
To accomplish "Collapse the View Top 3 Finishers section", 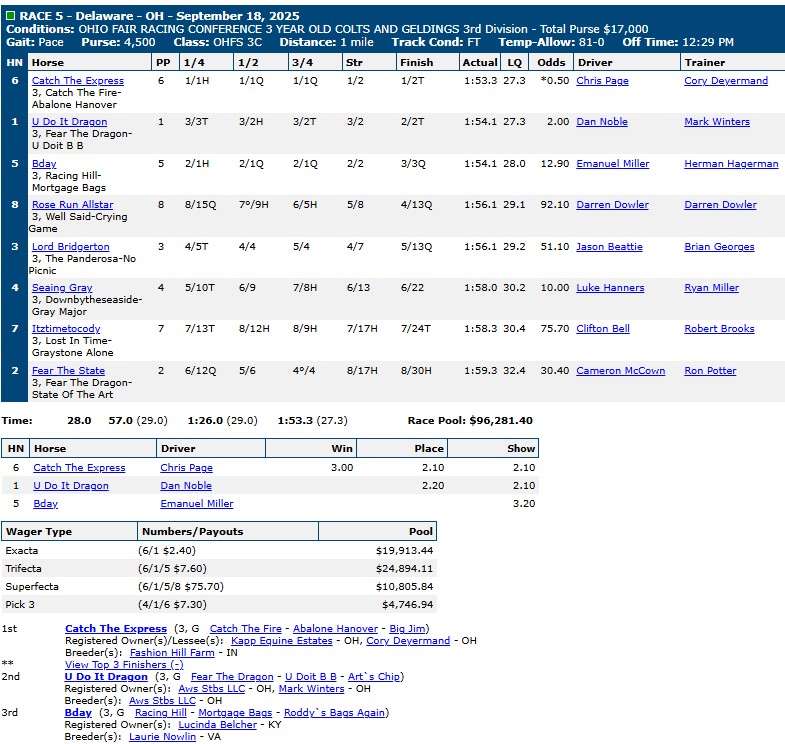I will (123, 664).
